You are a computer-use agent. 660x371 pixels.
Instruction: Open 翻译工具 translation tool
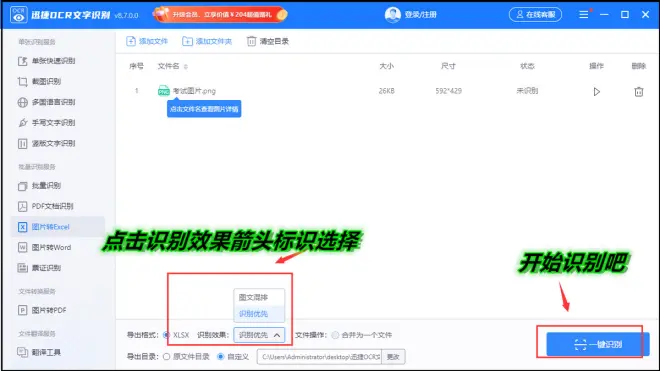point(40,352)
